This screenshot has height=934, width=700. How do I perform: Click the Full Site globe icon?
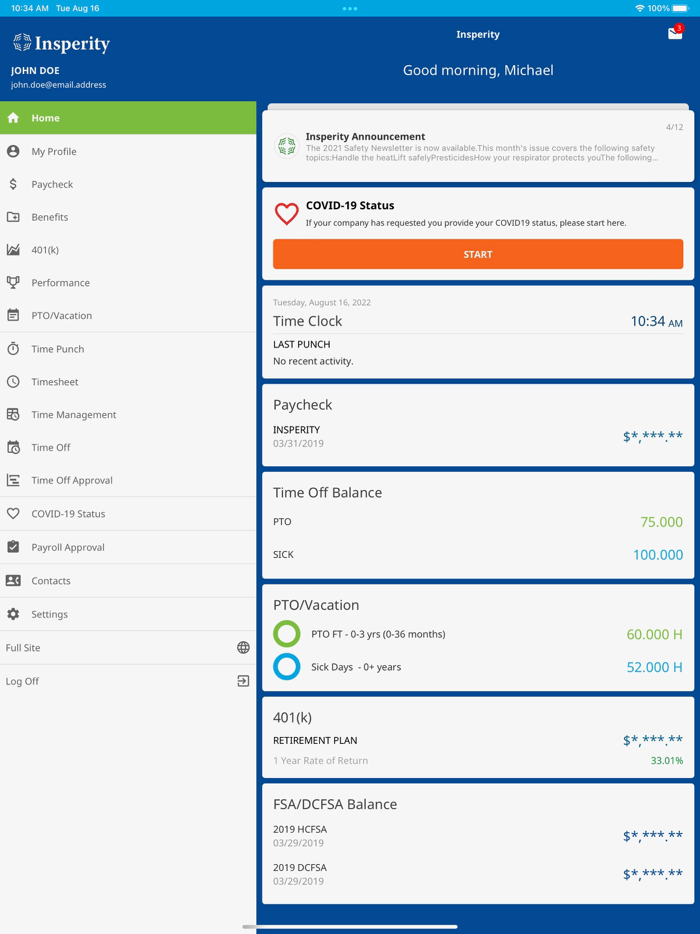243,647
